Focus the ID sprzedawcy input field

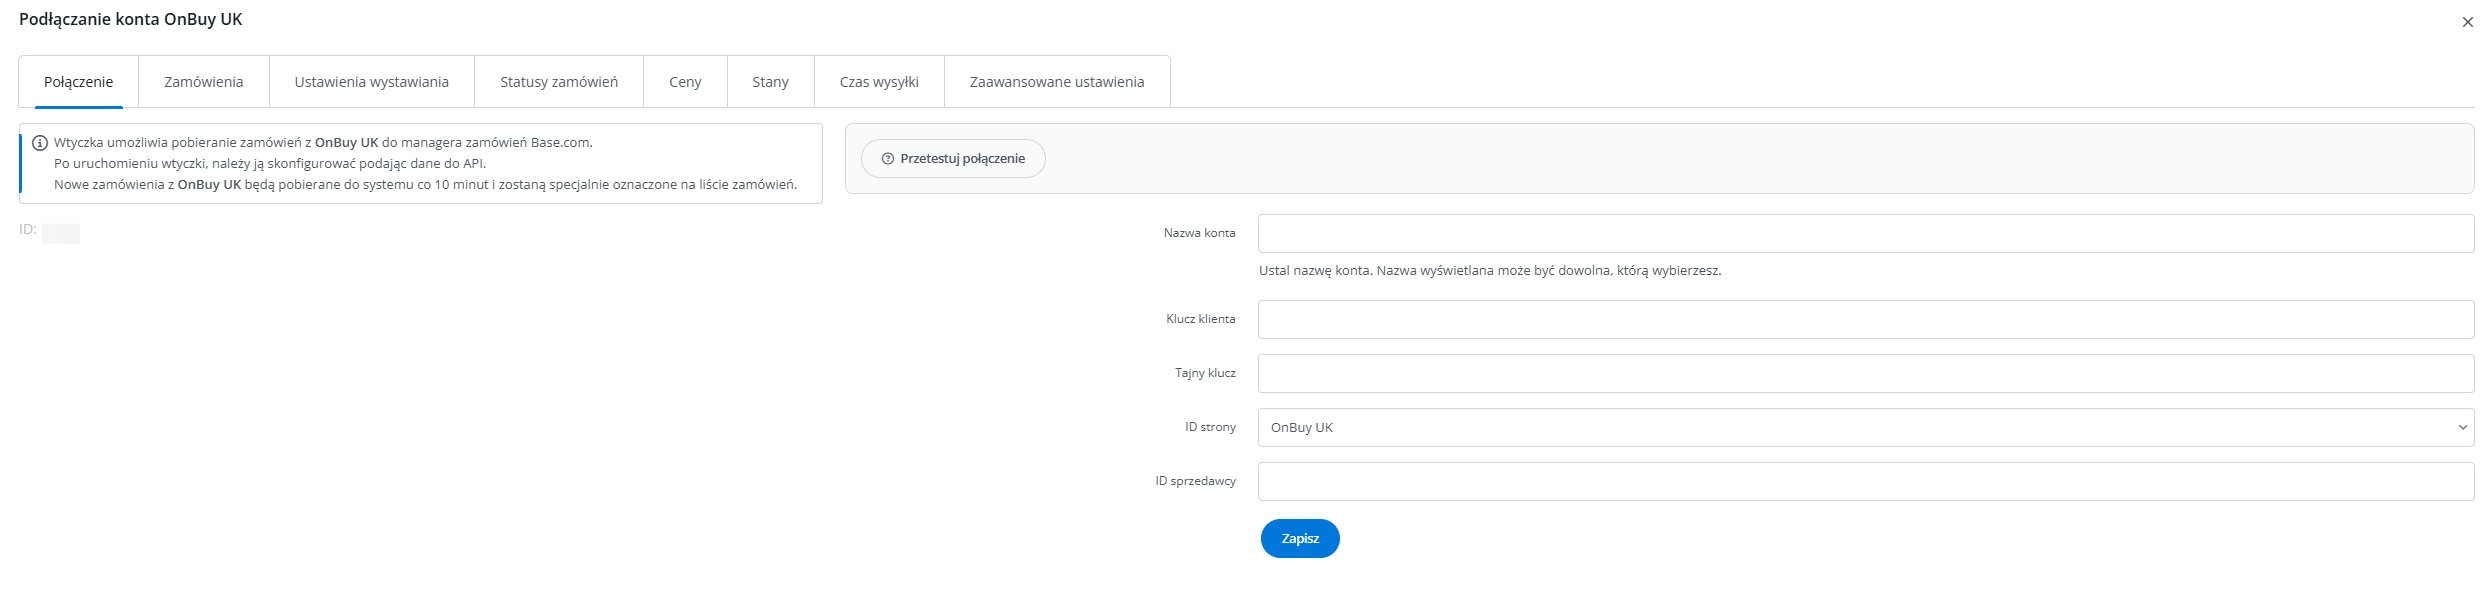coord(1865,482)
